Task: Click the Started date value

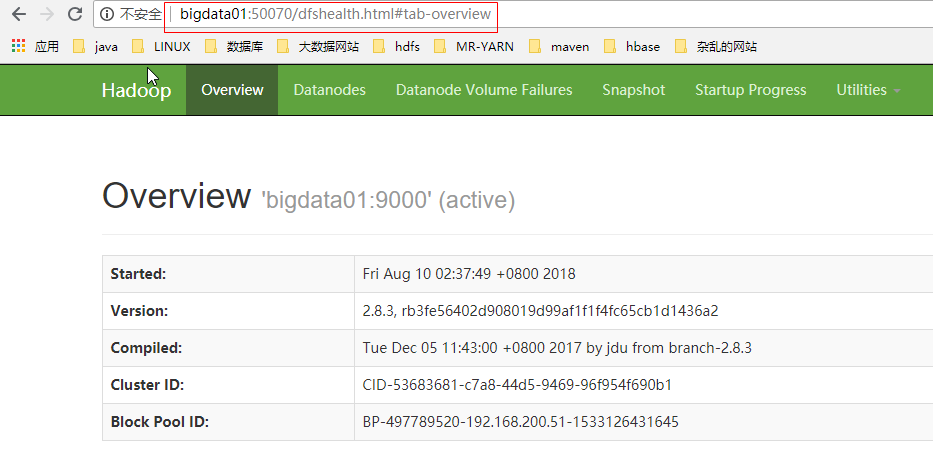Action: pyautogui.click(x=469, y=274)
